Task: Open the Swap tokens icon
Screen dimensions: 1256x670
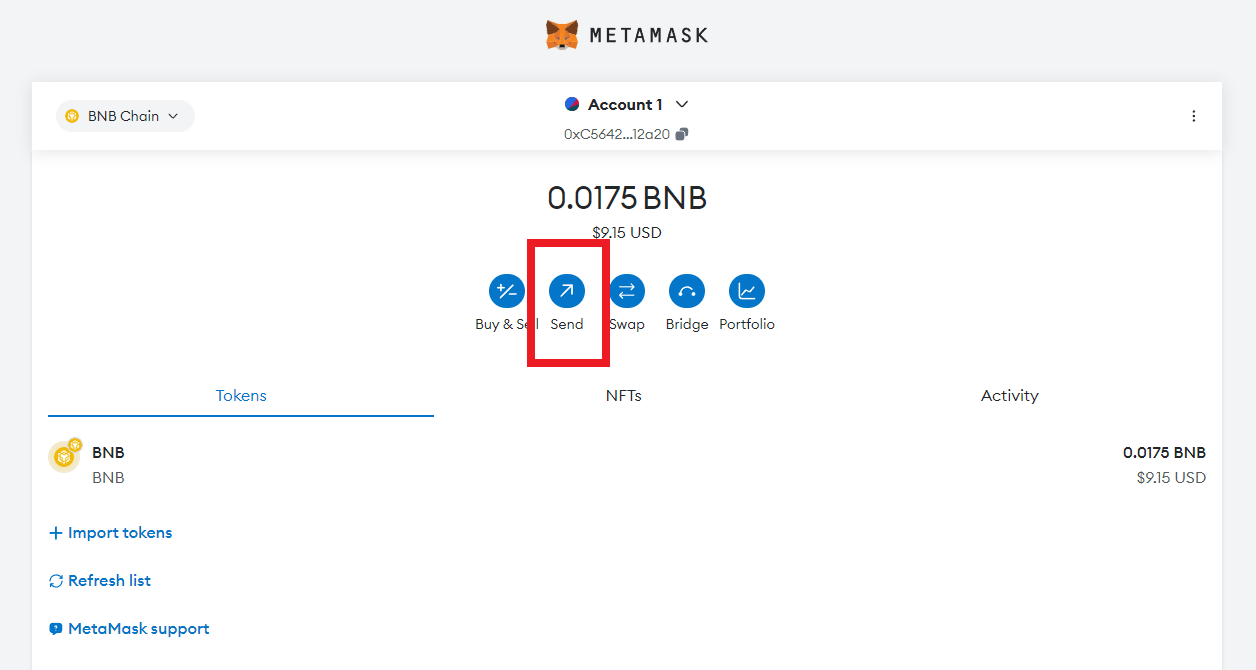Action: pos(627,291)
